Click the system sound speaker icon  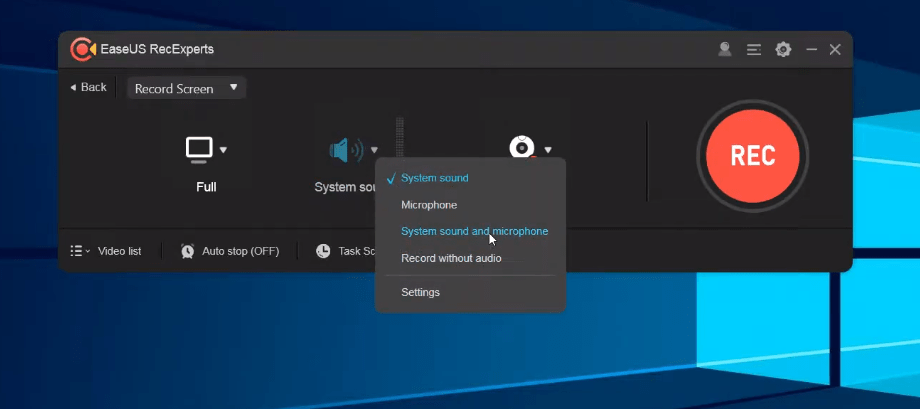coord(346,150)
